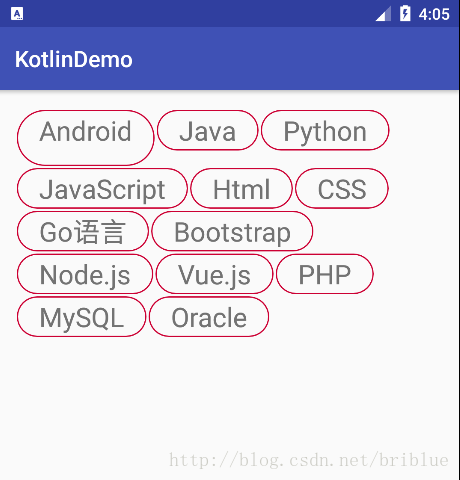Pick the CSS tag
Viewport: 460px width, 480px height.
(x=342, y=188)
